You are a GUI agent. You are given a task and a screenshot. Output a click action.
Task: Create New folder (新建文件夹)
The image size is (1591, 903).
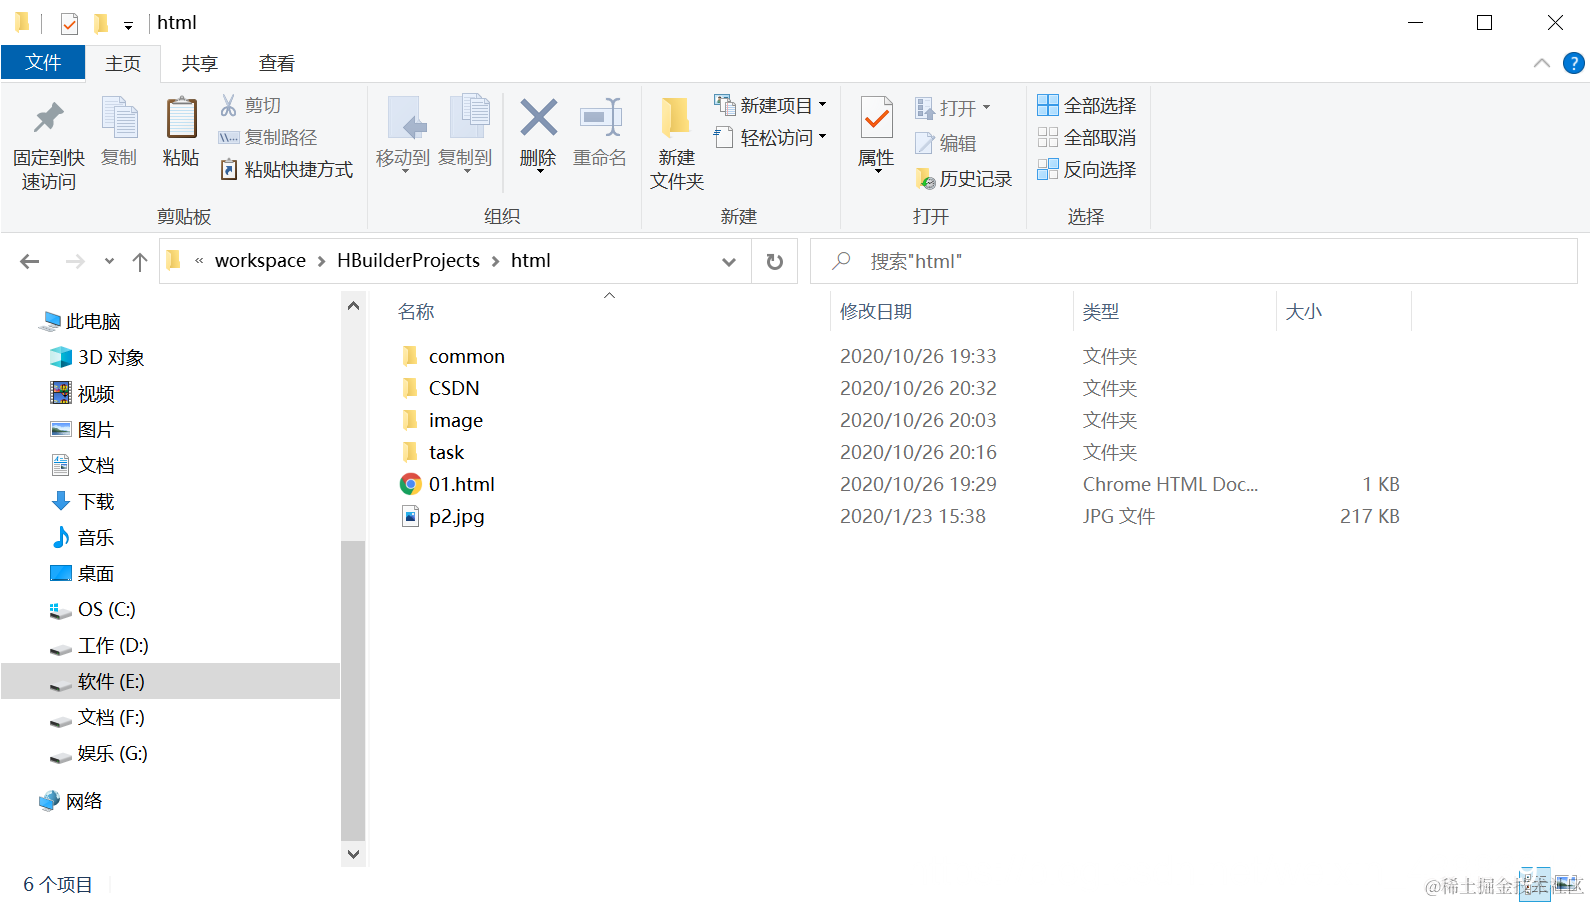677,143
